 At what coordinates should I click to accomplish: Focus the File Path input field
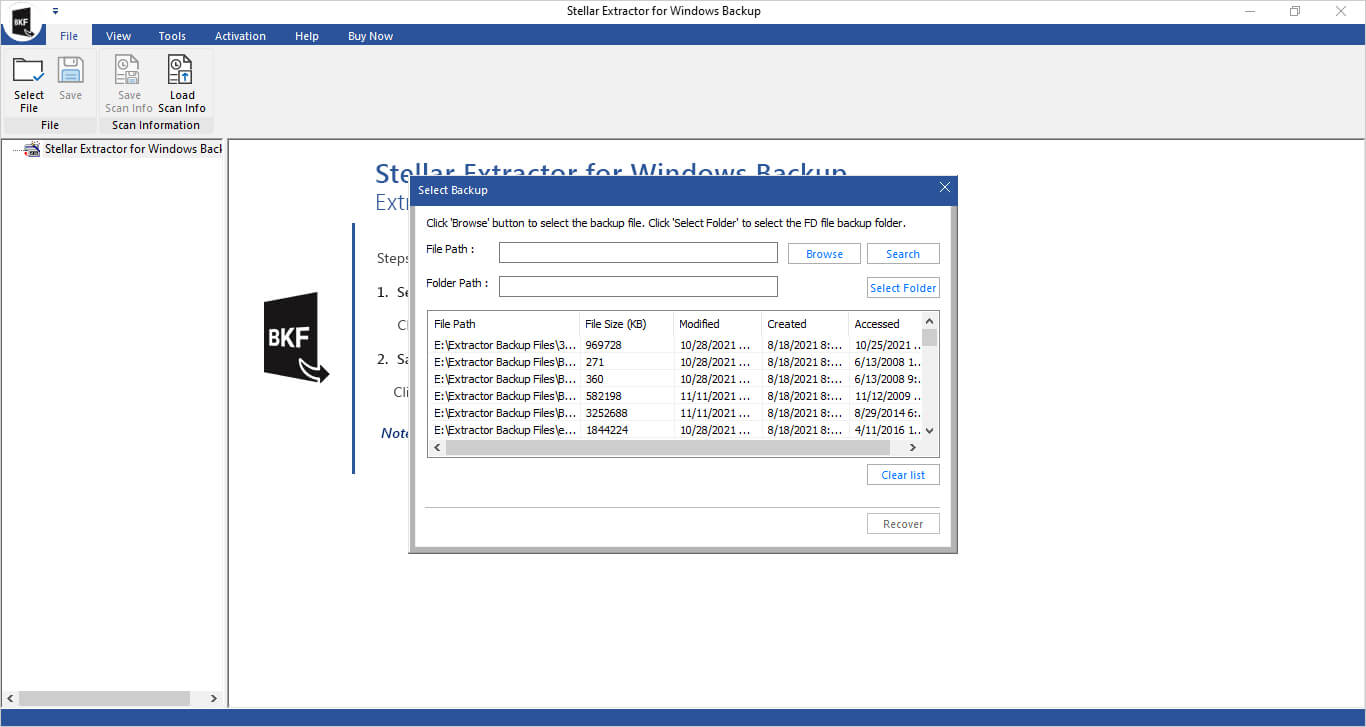tap(638, 253)
